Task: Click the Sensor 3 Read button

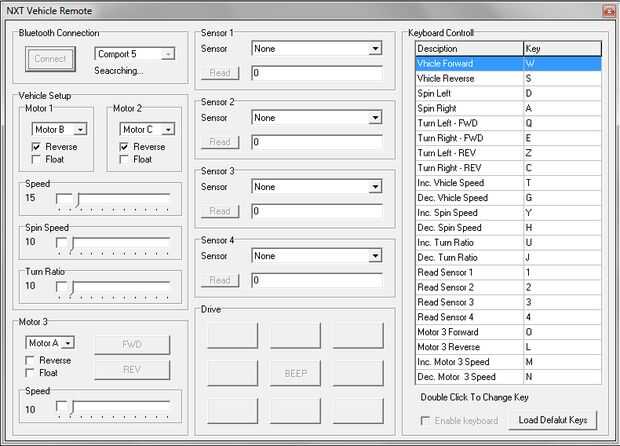Action: point(220,211)
